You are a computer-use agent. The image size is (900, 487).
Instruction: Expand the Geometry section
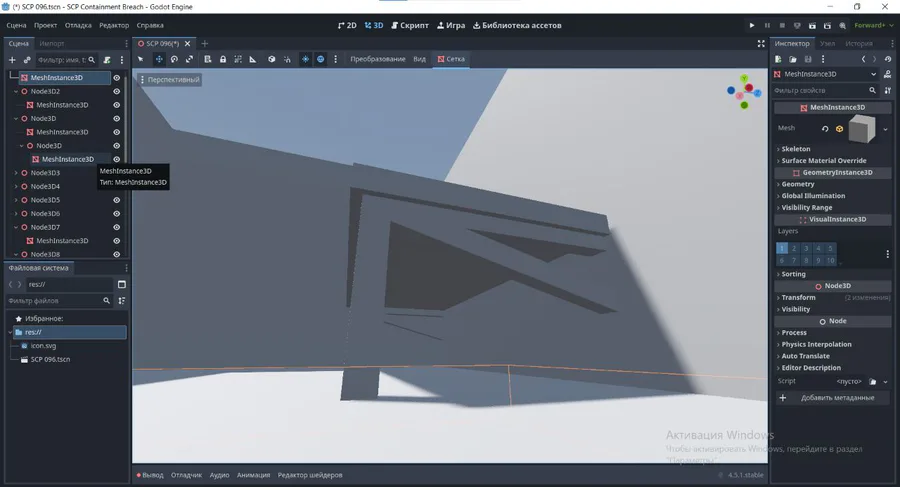832,184
